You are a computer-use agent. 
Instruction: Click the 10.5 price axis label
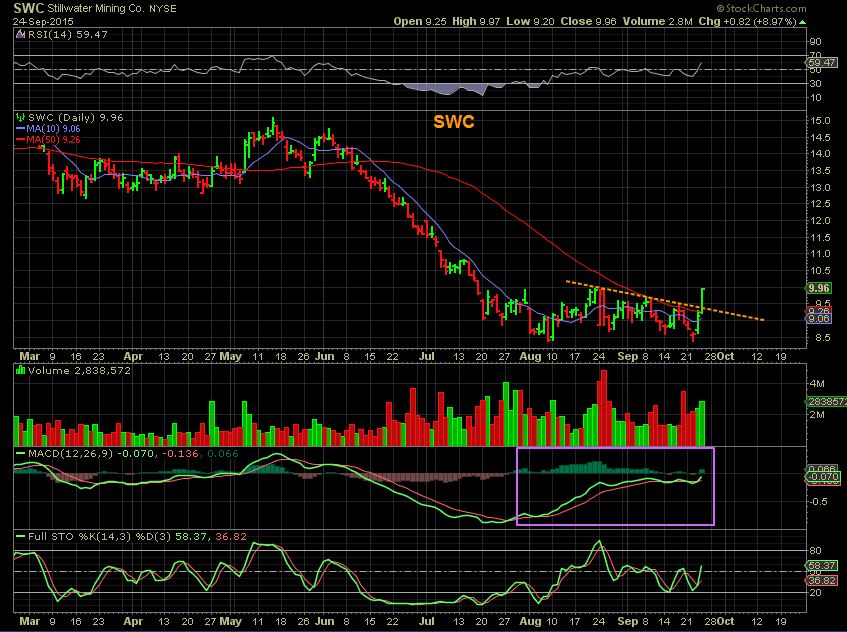tap(821, 271)
